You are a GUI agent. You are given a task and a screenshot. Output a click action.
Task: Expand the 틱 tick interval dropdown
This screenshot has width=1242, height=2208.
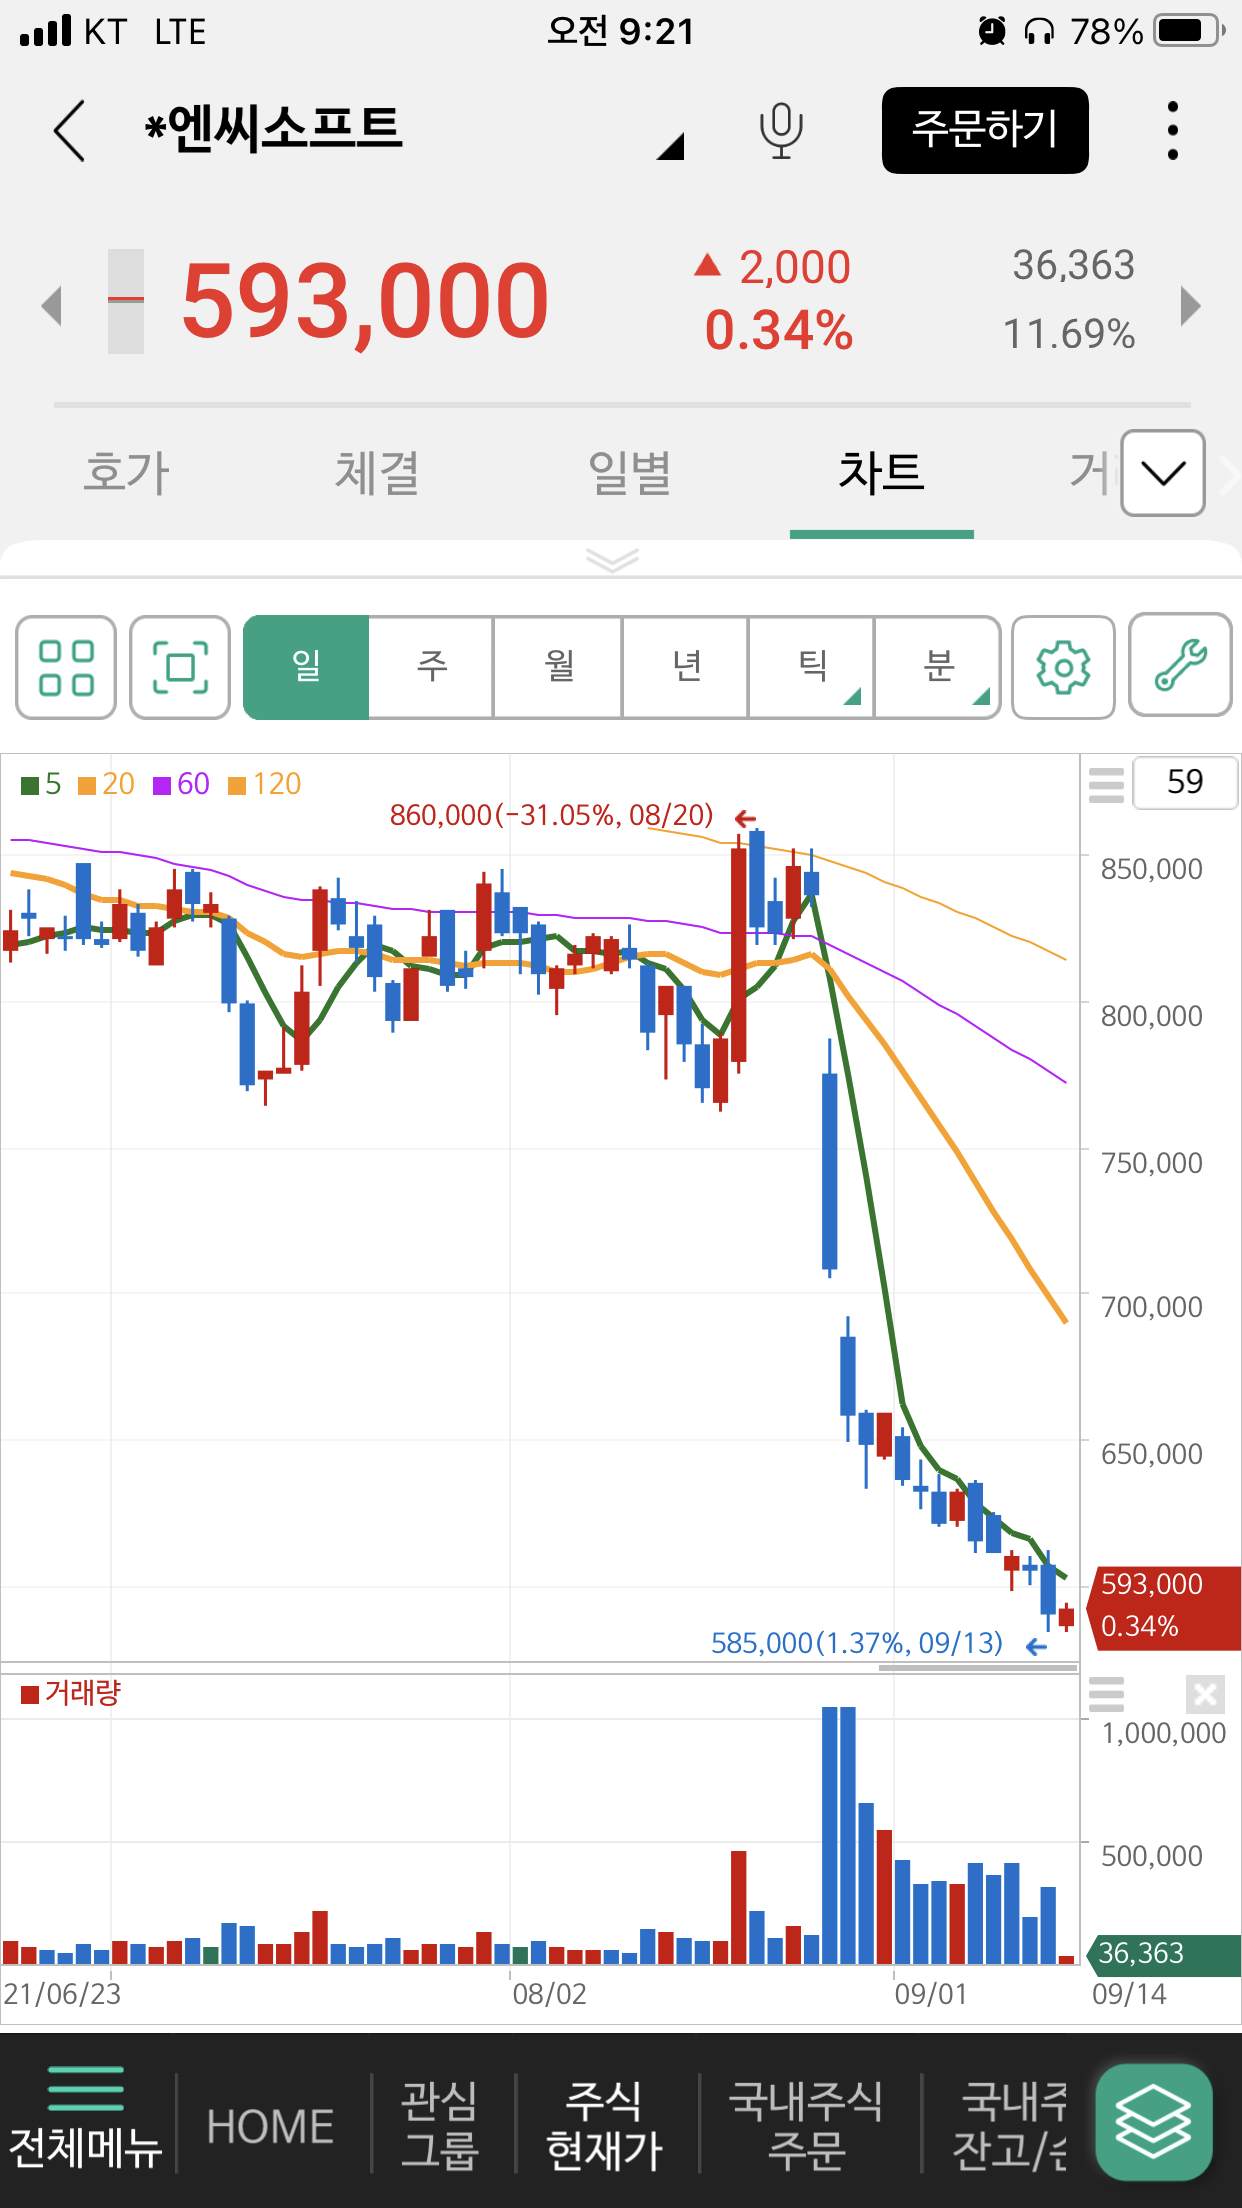(812, 667)
